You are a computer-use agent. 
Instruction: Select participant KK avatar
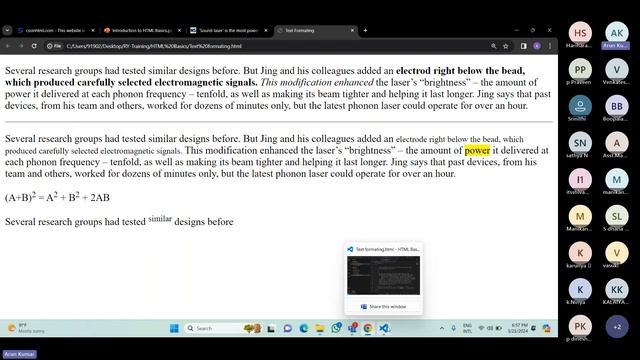(617, 289)
